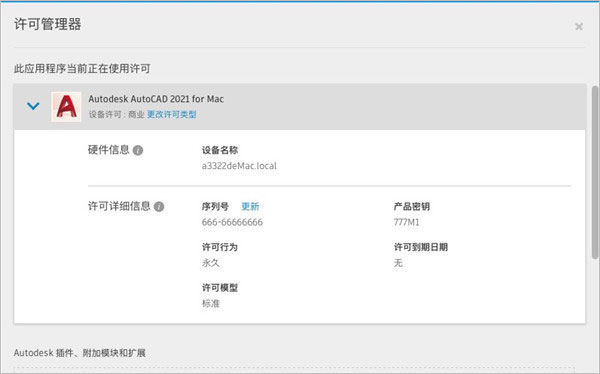Screen dimensions: 600x374
Task: Click the 永久 value under 许可行为
Action: click(x=211, y=263)
